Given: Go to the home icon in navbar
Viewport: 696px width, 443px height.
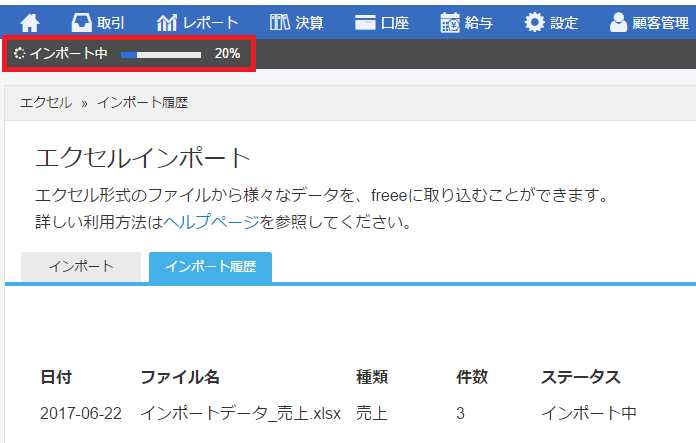Looking at the screenshot, I should click(30, 23).
